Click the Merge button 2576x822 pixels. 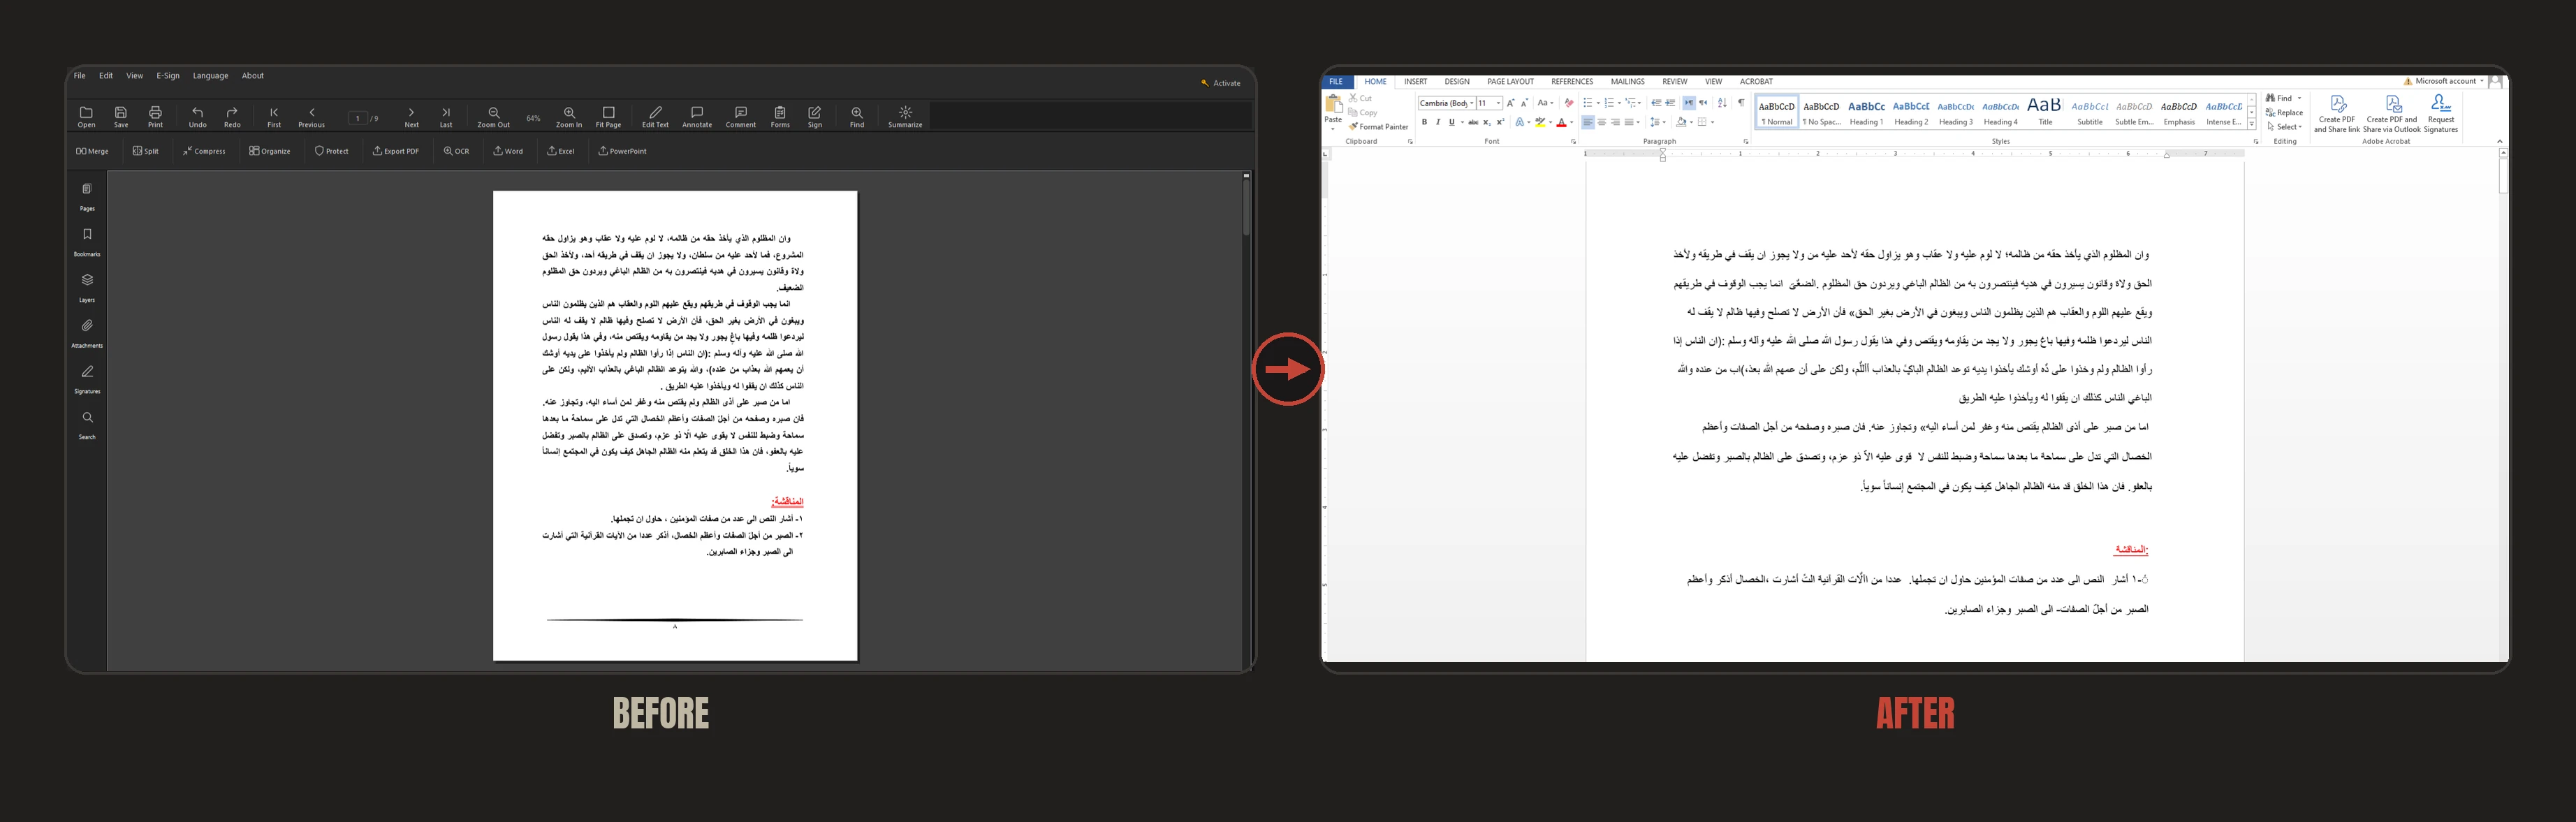[92, 151]
